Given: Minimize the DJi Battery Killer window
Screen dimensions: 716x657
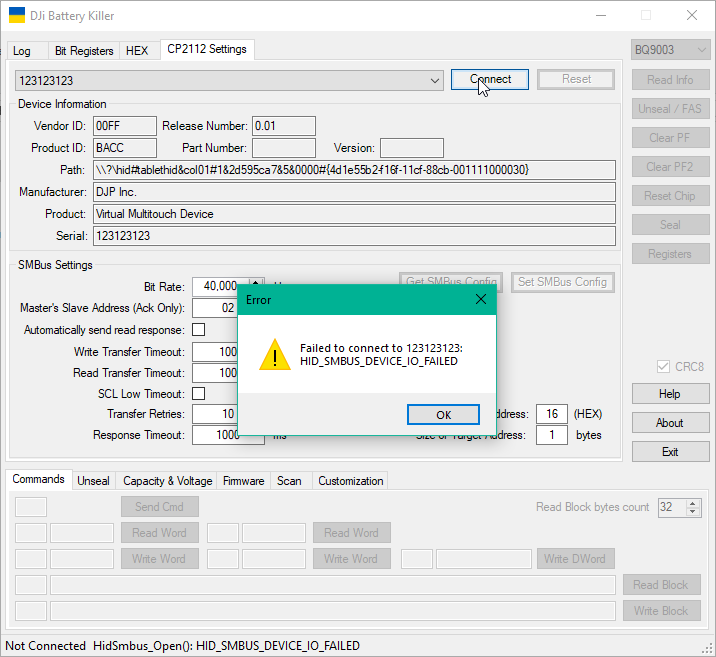Looking at the screenshot, I should click(x=601, y=15).
